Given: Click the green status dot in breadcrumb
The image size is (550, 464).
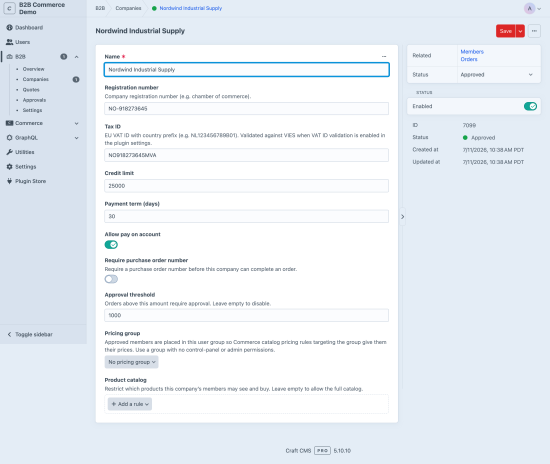Looking at the screenshot, I should (154, 8).
